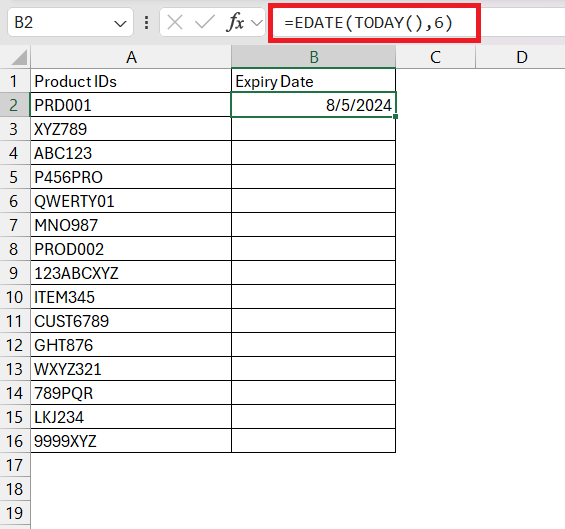The height and width of the screenshot is (529, 565).
Task: Select cell containing PRD001
Action: (131, 105)
